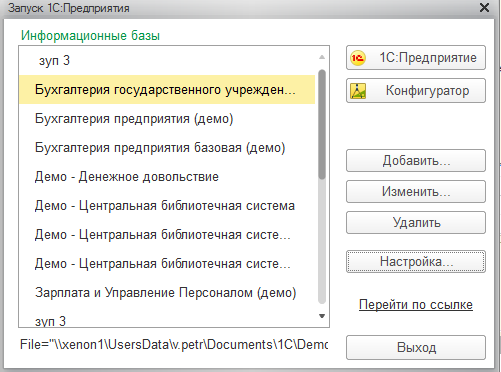
Task: Select Бухгалтерия государственного учрежден... base
Action: (167, 90)
